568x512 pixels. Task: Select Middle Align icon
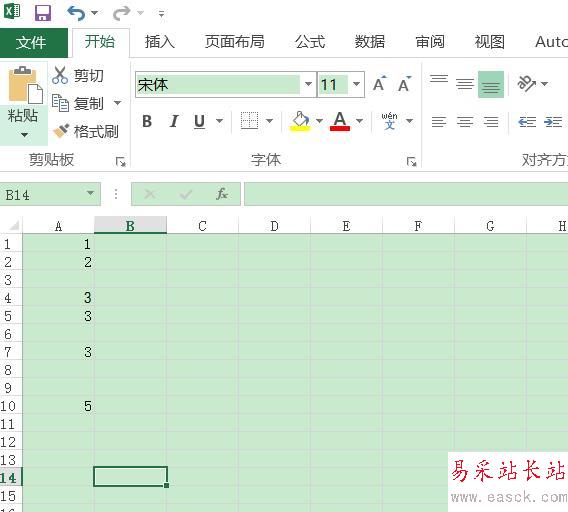point(465,84)
